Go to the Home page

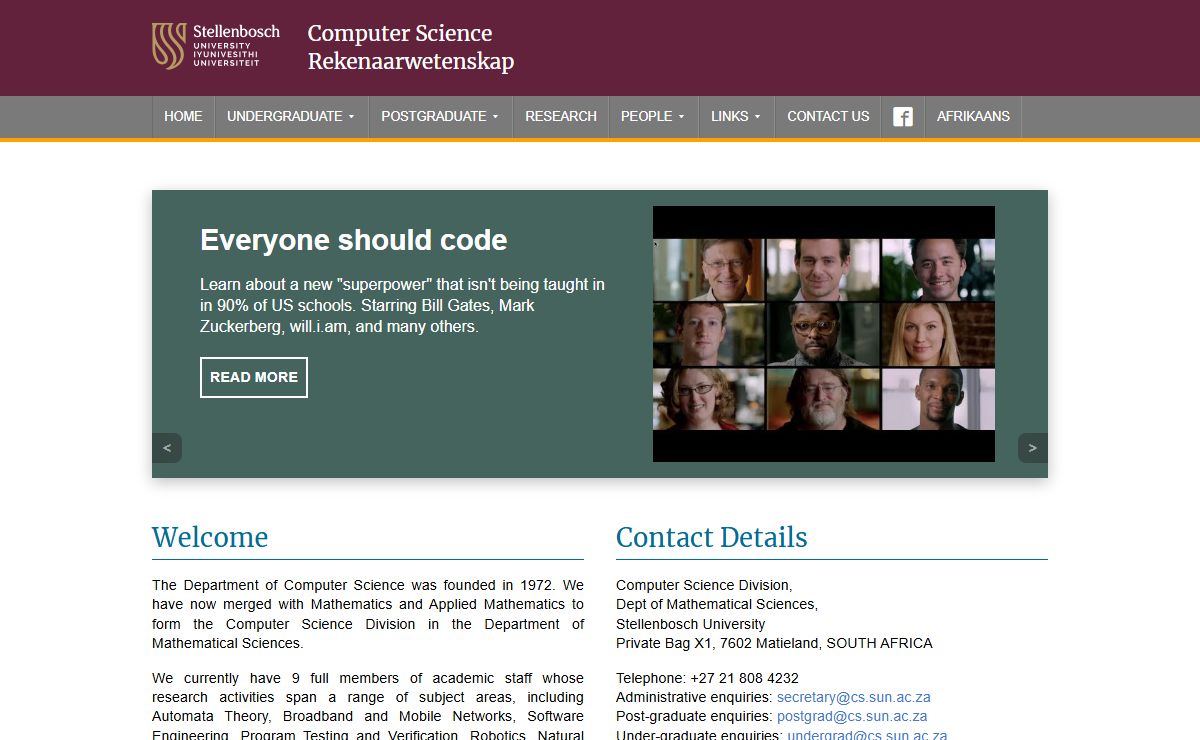click(x=183, y=117)
